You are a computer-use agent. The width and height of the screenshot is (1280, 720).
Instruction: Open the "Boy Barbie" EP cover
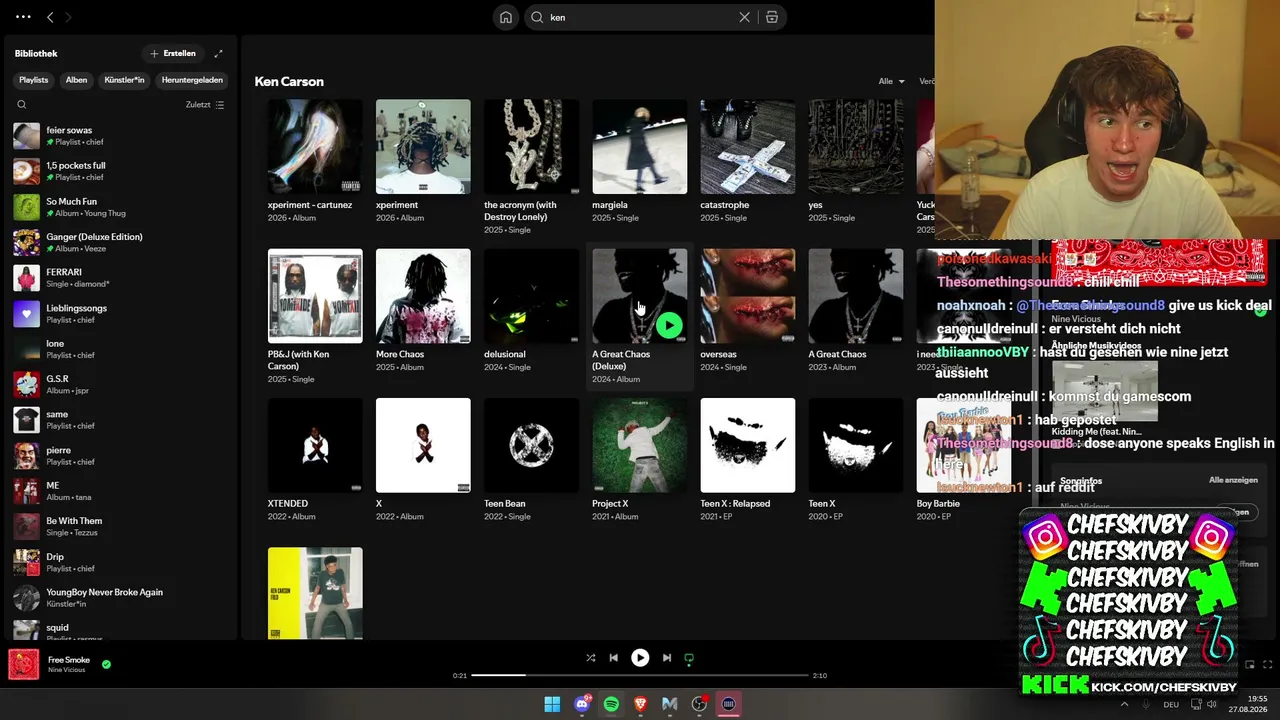[963, 445]
